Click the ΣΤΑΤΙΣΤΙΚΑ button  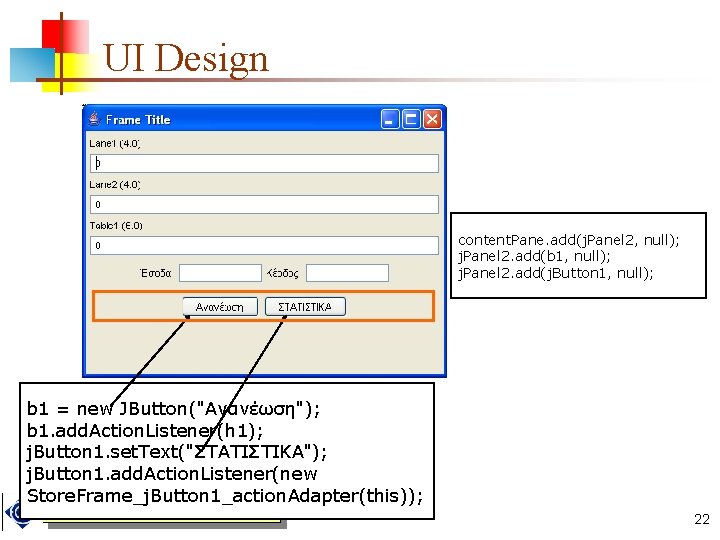click(x=305, y=307)
